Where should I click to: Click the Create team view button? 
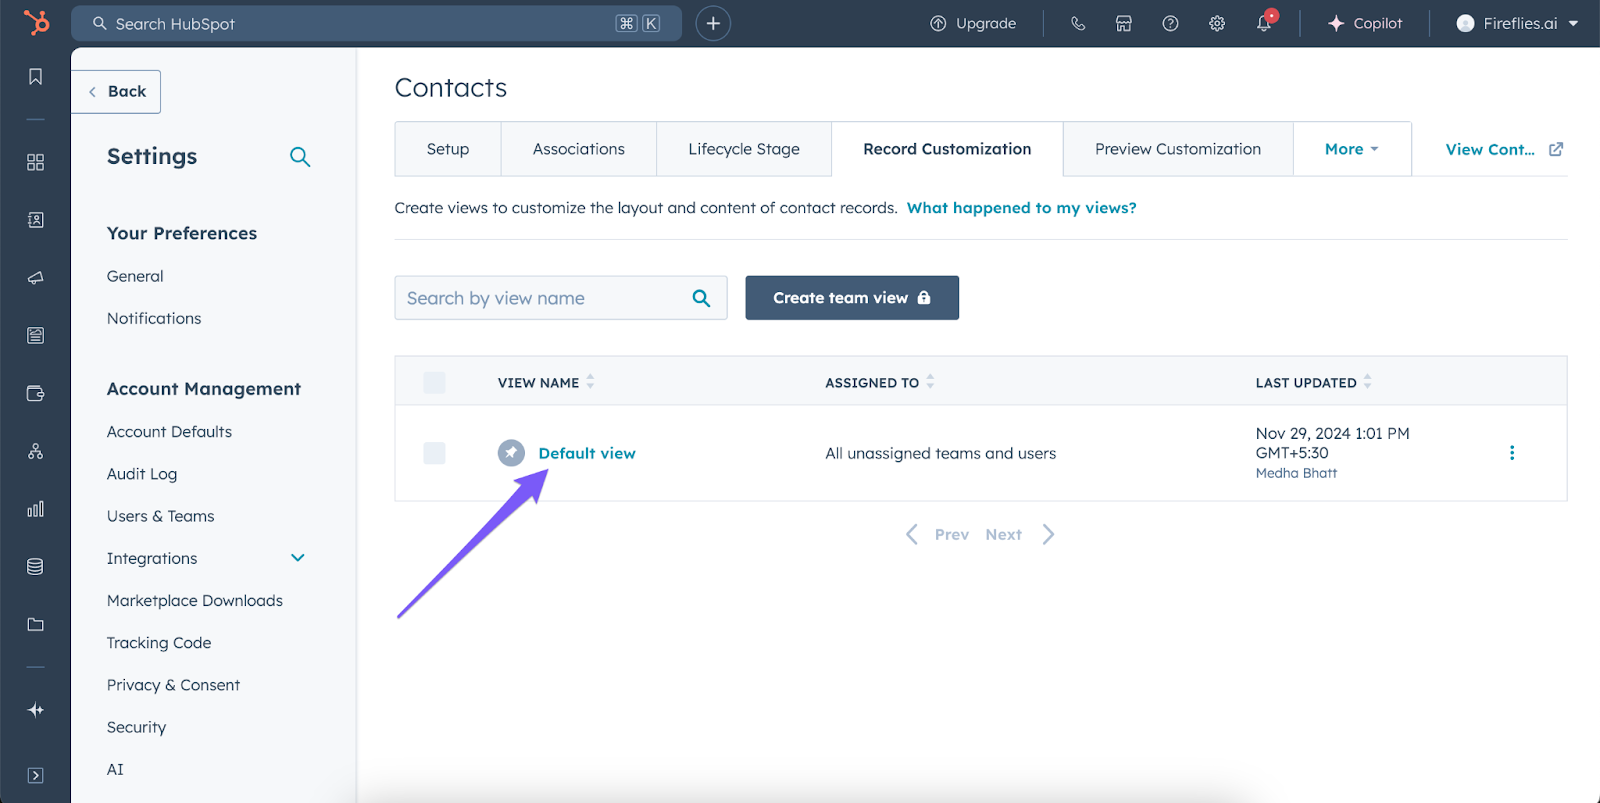click(x=851, y=298)
